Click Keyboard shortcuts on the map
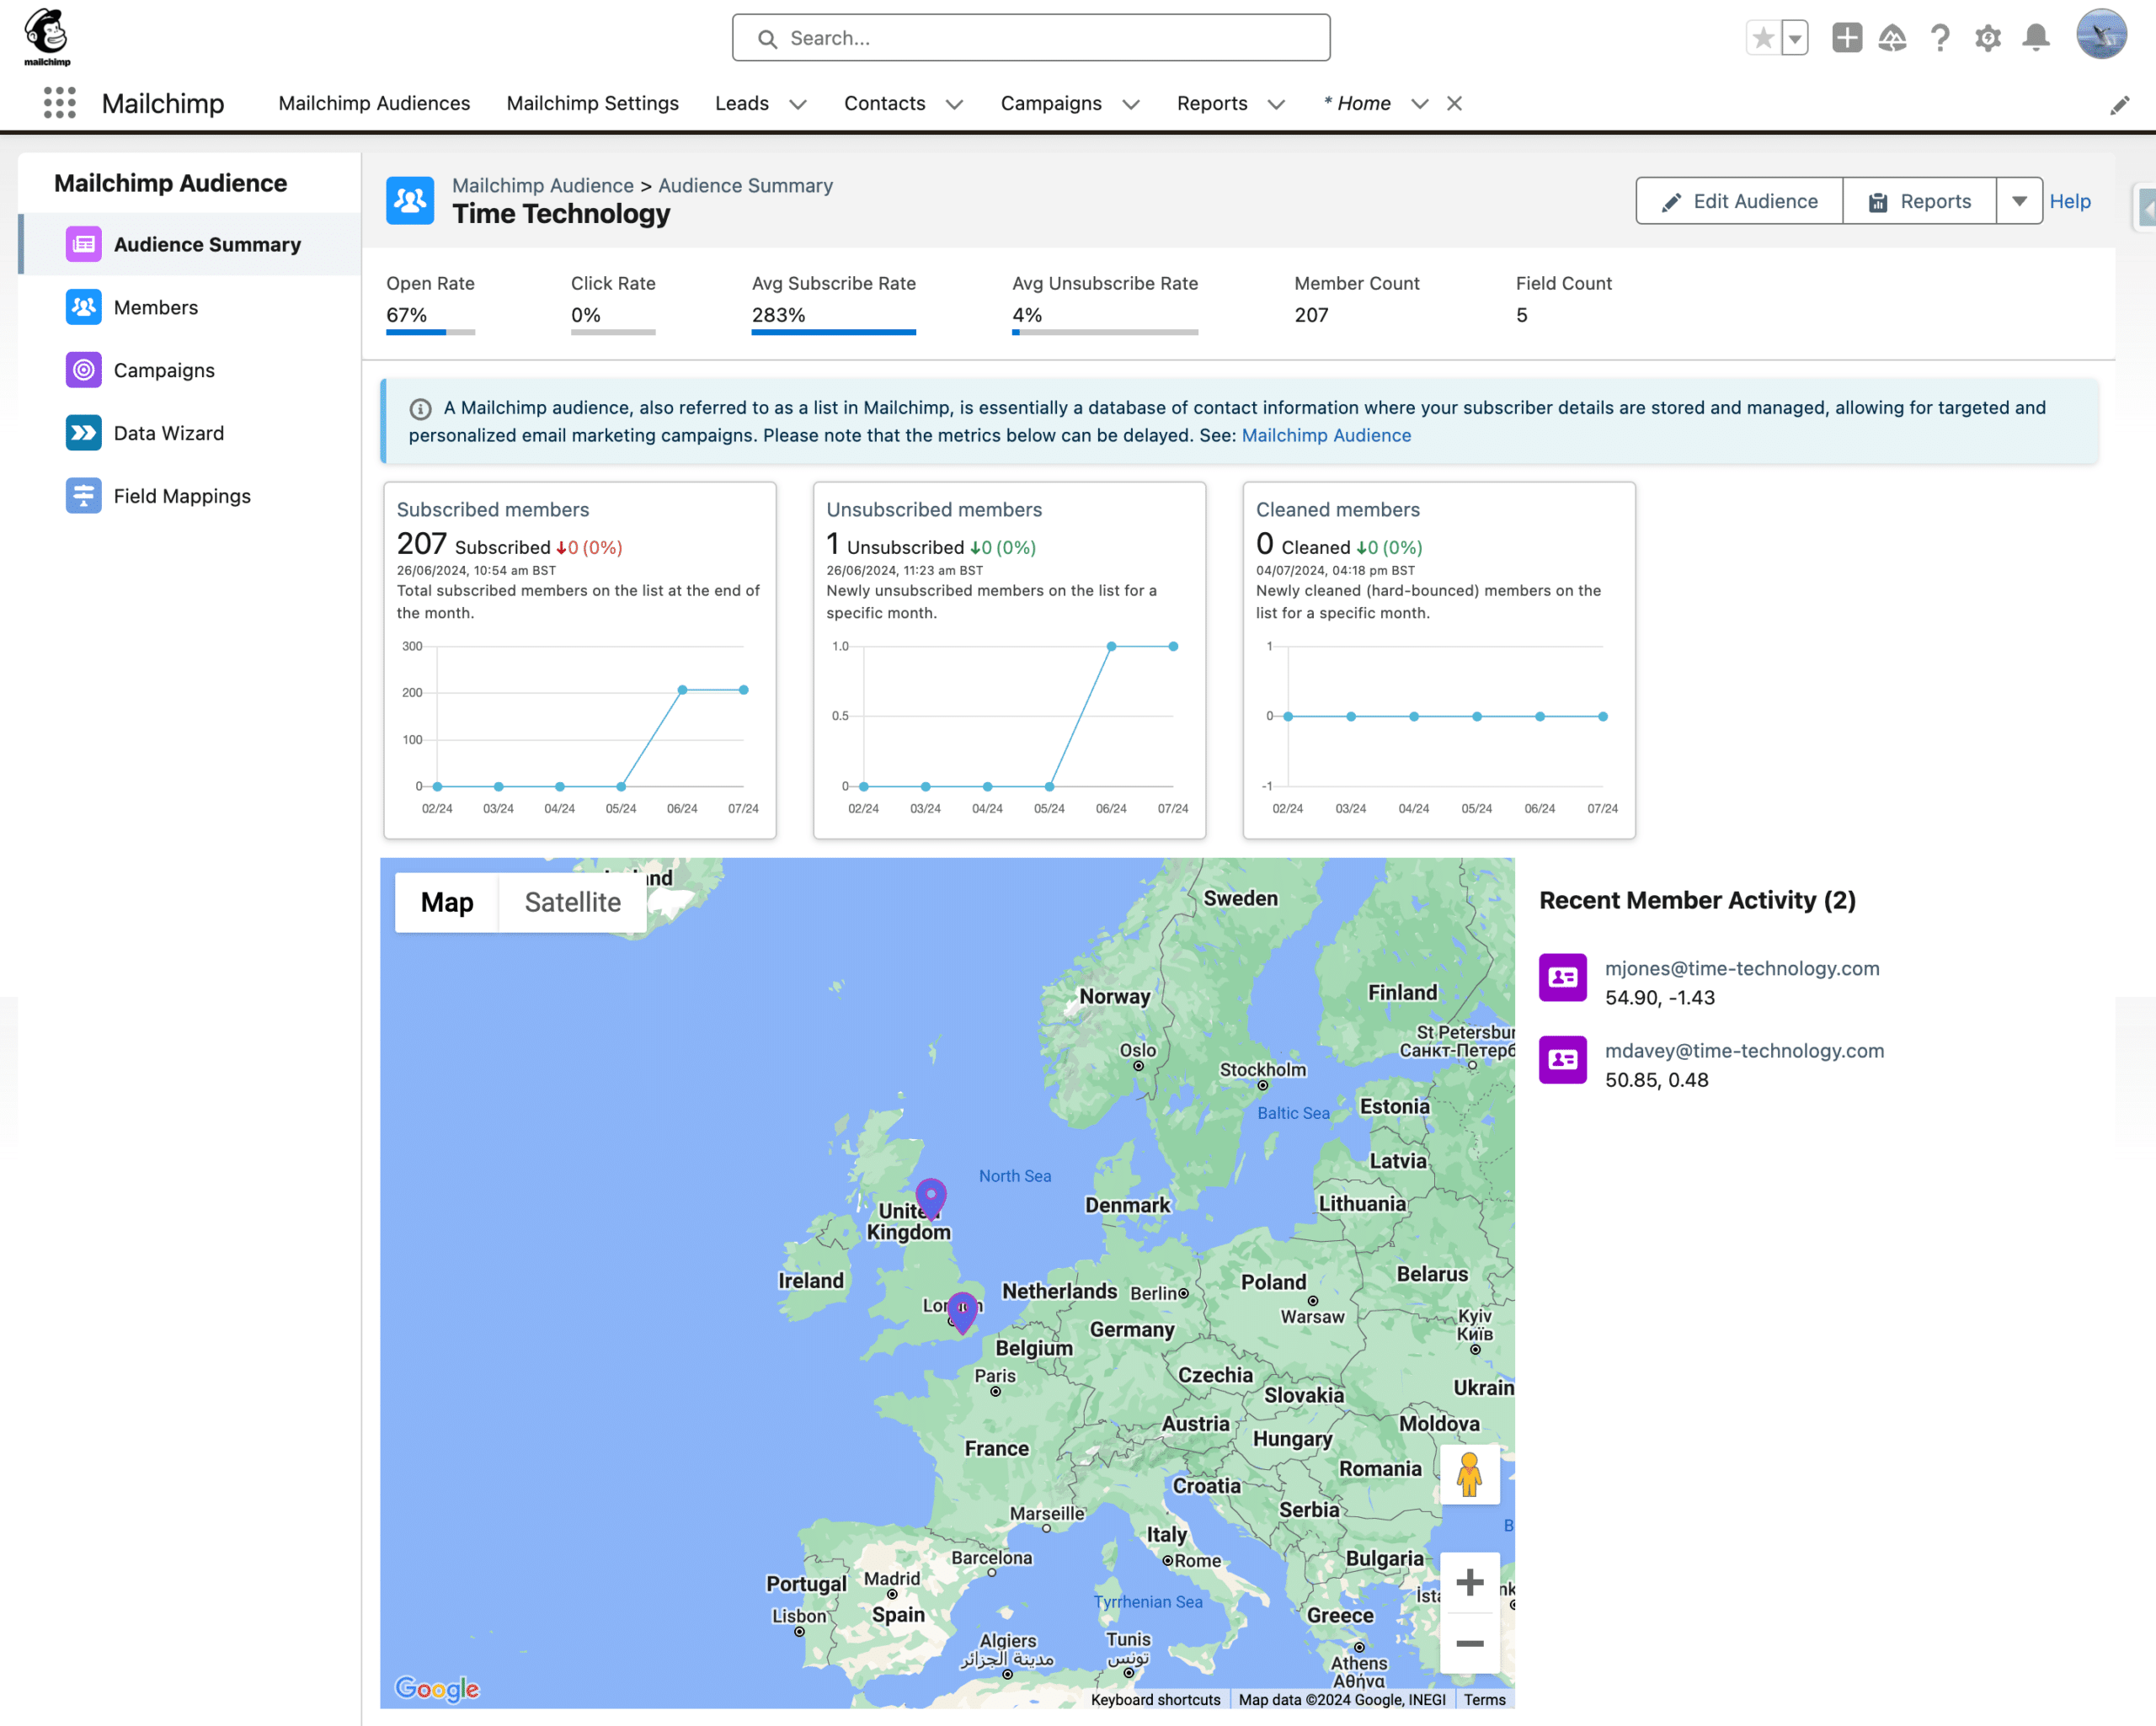The image size is (2156, 1726). coord(1155,1699)
